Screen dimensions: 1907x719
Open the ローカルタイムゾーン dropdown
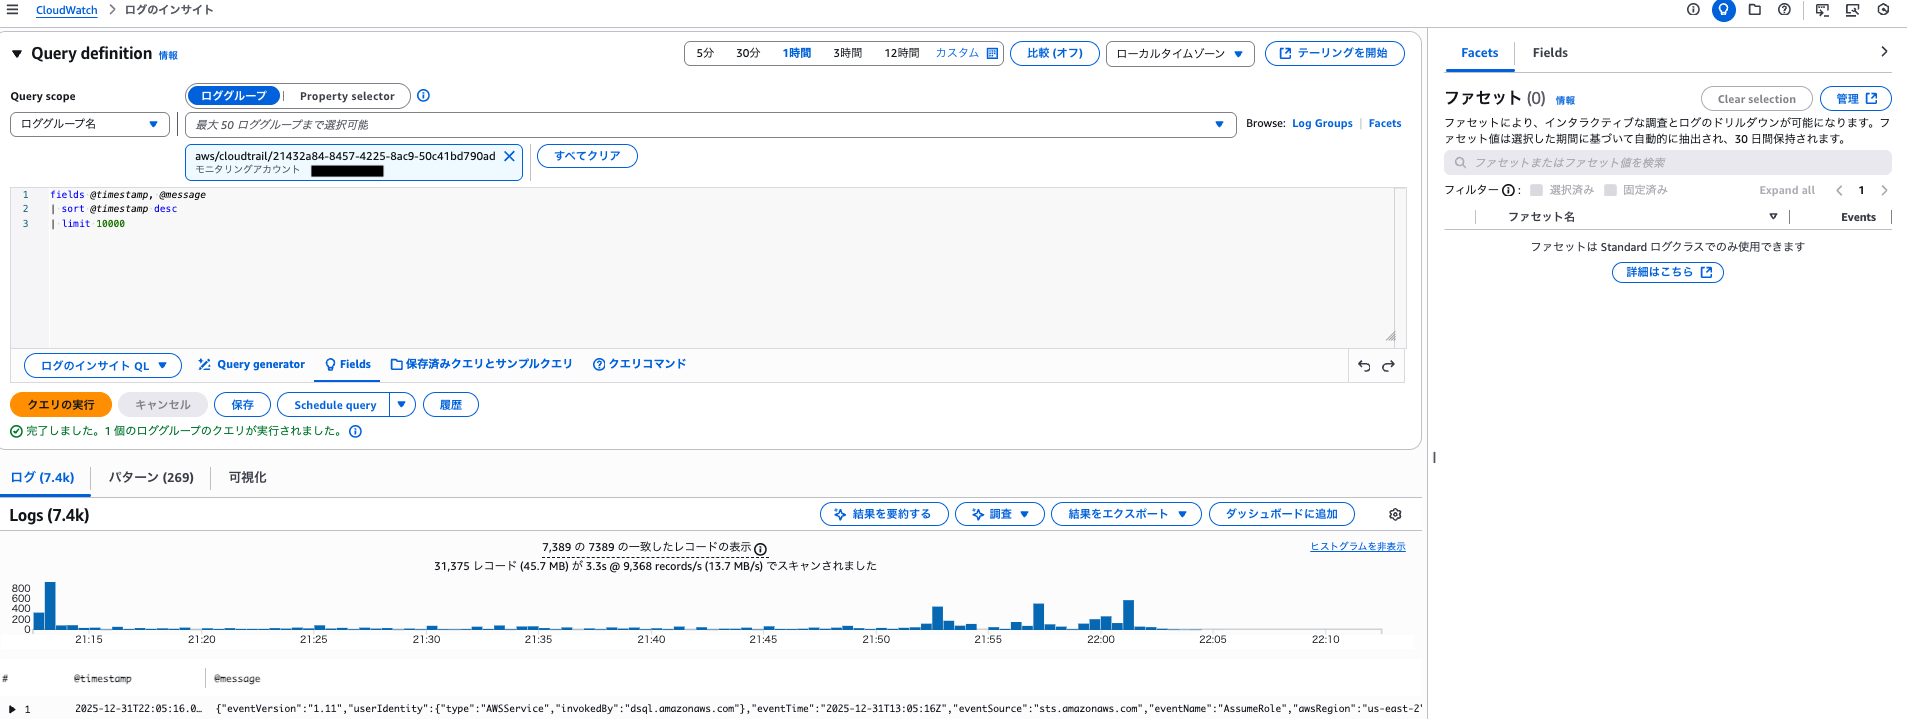click(1180, 54)
